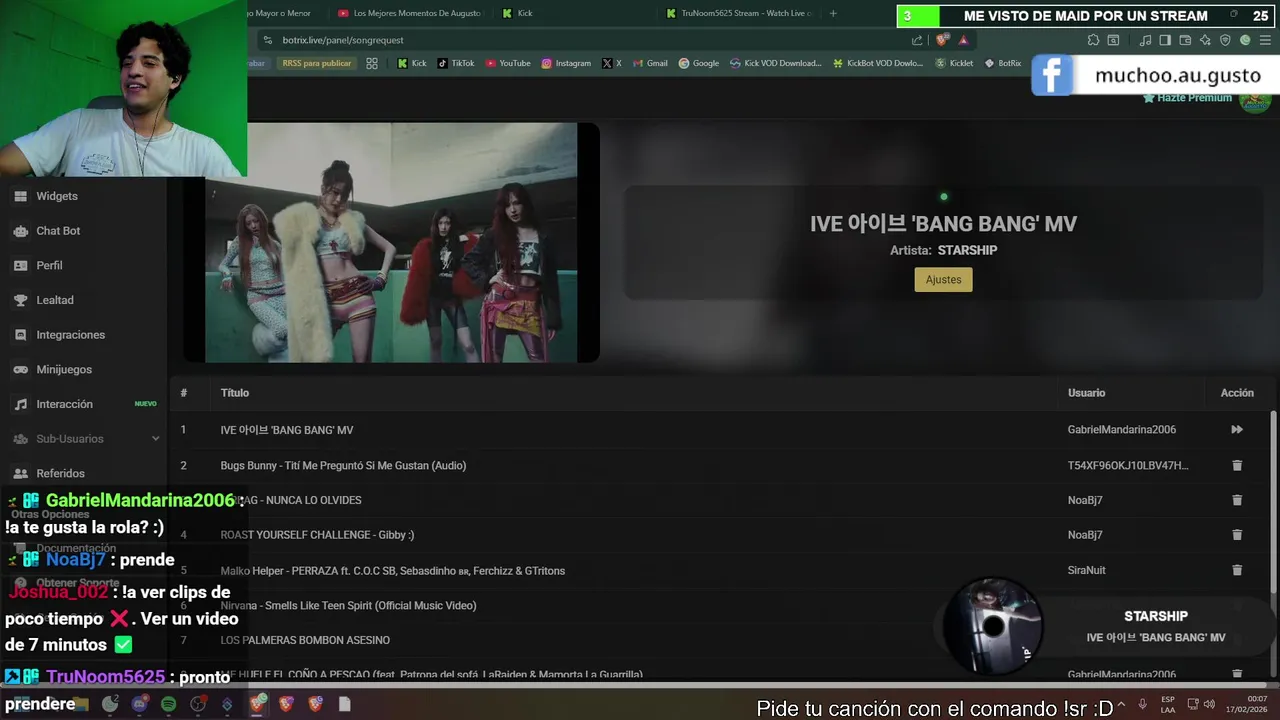Screen dimensions: 1280x720
Task: Open the Referidos sidebar page
Action: pos(60,473)
